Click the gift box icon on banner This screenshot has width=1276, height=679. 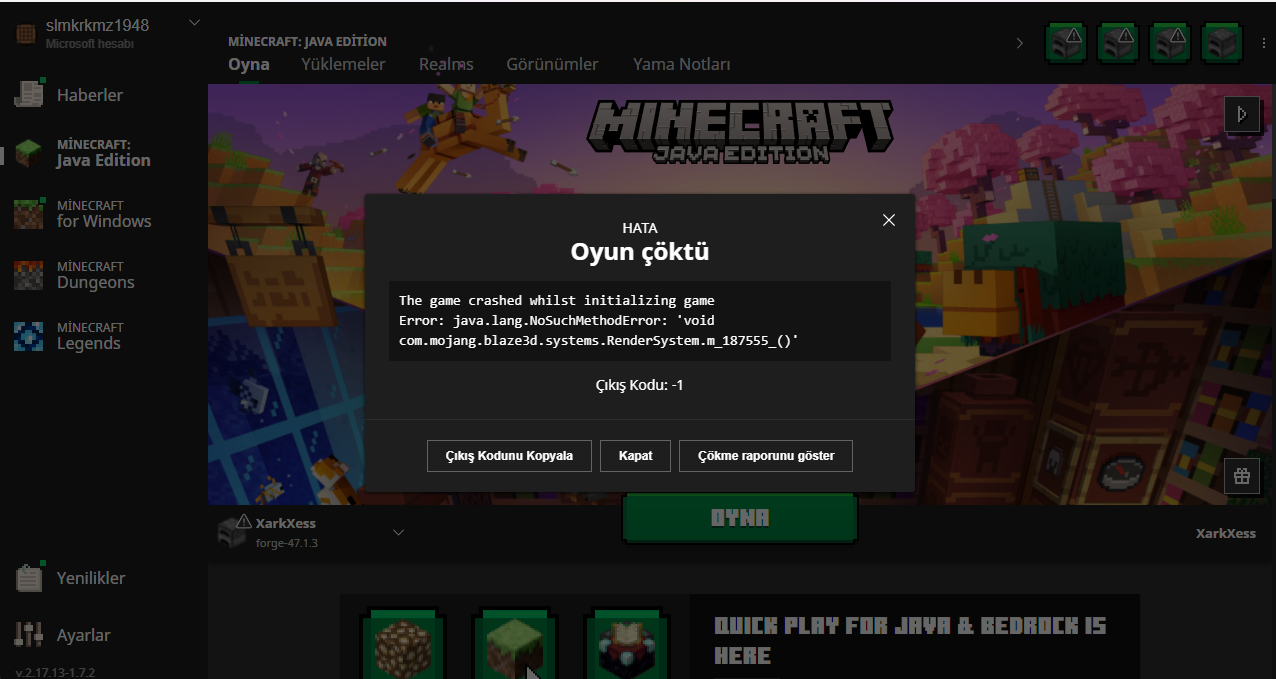1241,477
